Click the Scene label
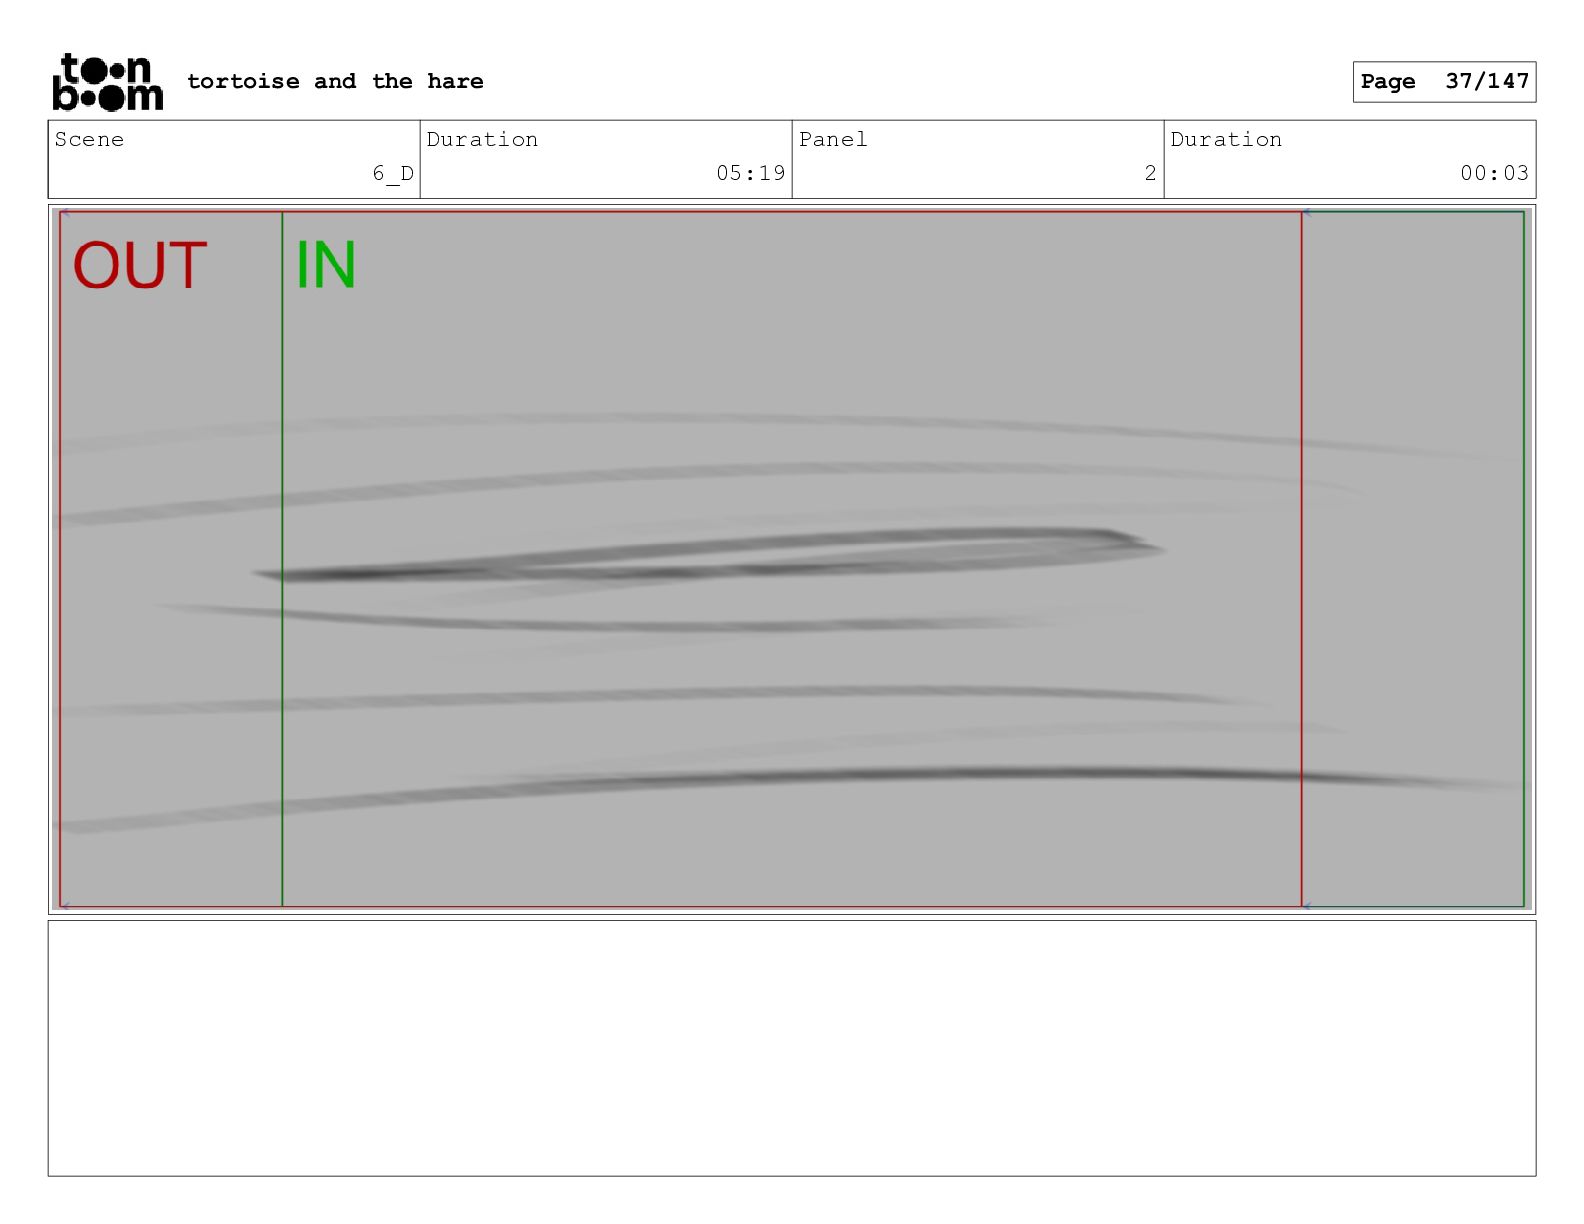 [x=89, y=140]
